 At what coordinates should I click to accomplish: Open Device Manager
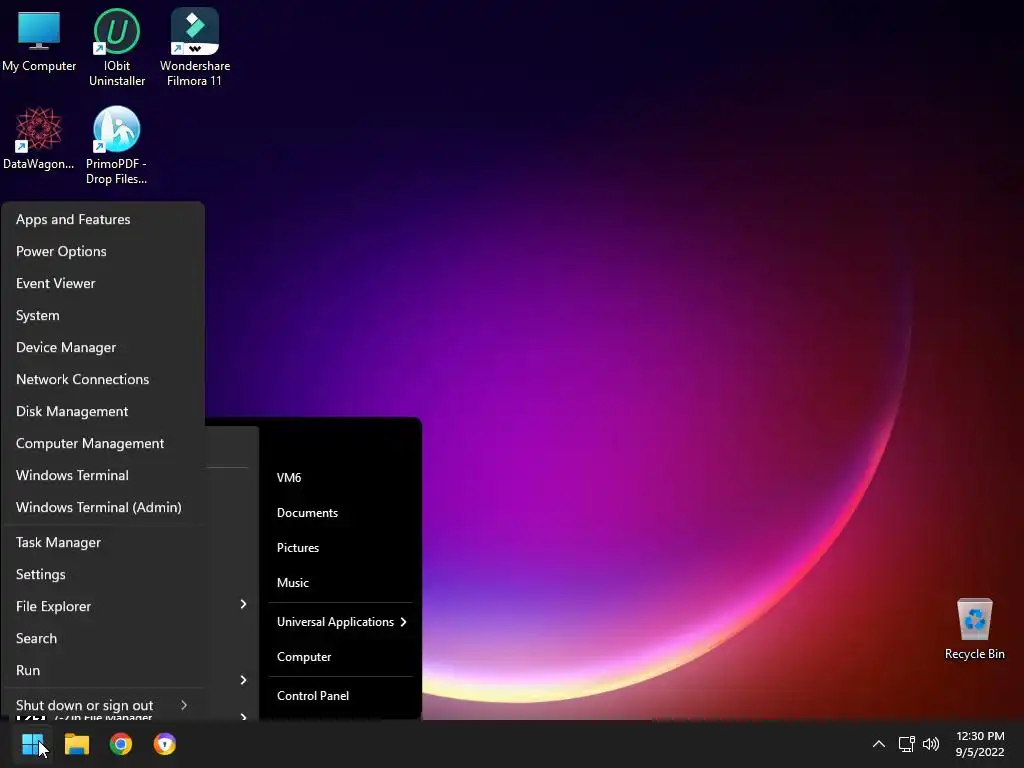103,347
